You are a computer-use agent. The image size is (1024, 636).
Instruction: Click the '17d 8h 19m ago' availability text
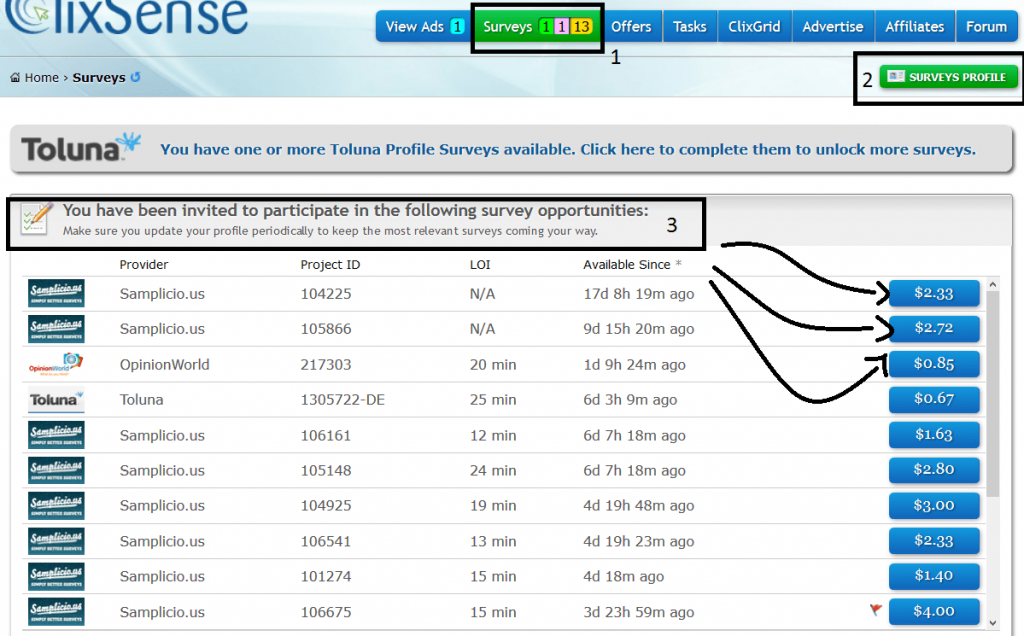[639, 294]
